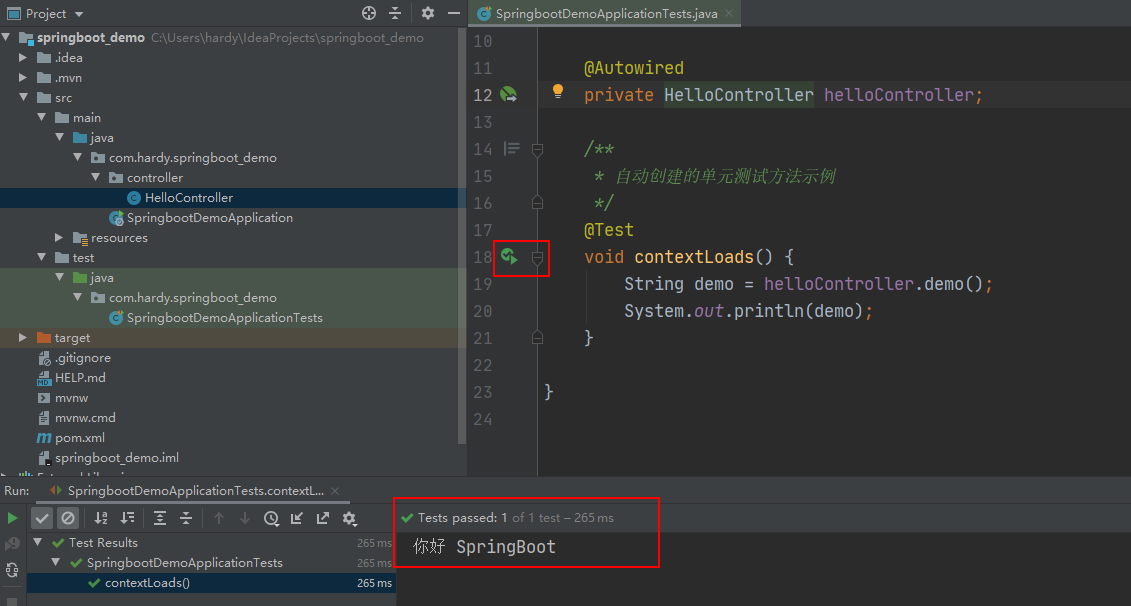This screenshot has width=1131, height=606.
Task: Collapse the main folder
Action: click(41, 118)
